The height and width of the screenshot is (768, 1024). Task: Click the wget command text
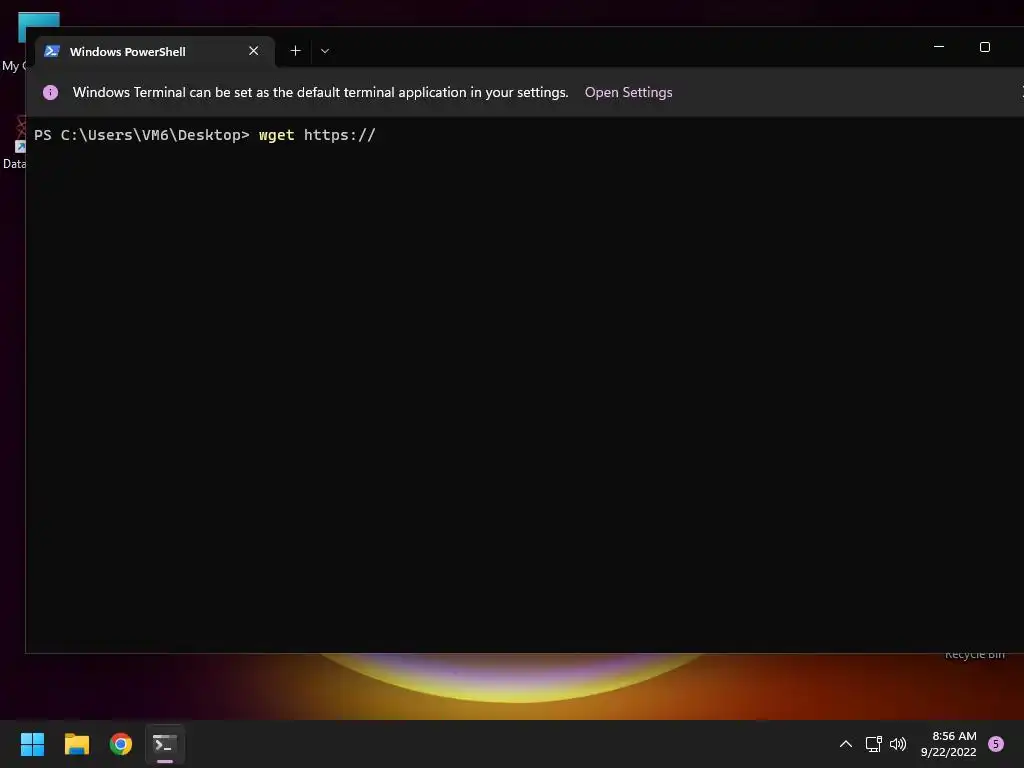pos(276,135)
